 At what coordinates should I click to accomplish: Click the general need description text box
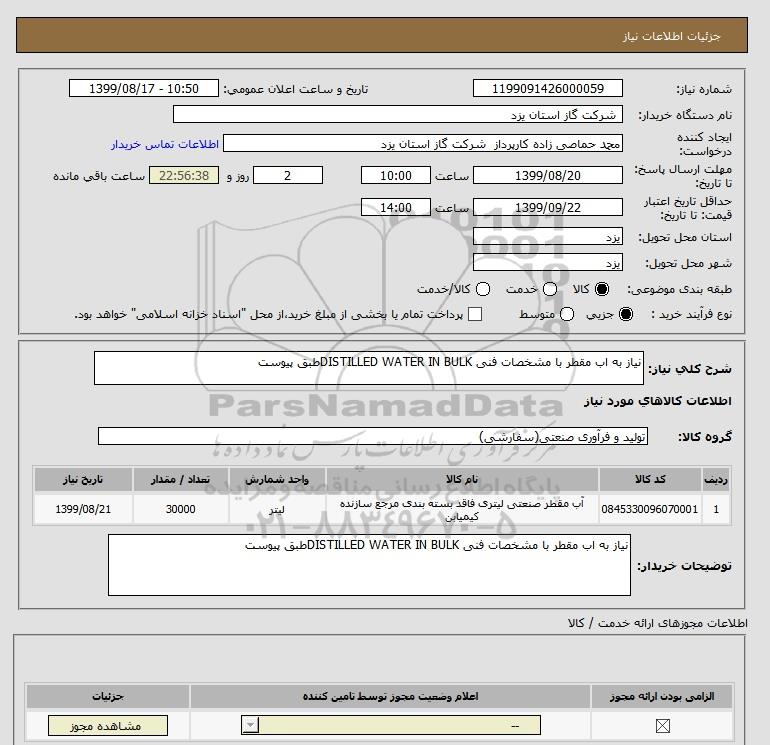pyautogui.click(x=369, y=368)
